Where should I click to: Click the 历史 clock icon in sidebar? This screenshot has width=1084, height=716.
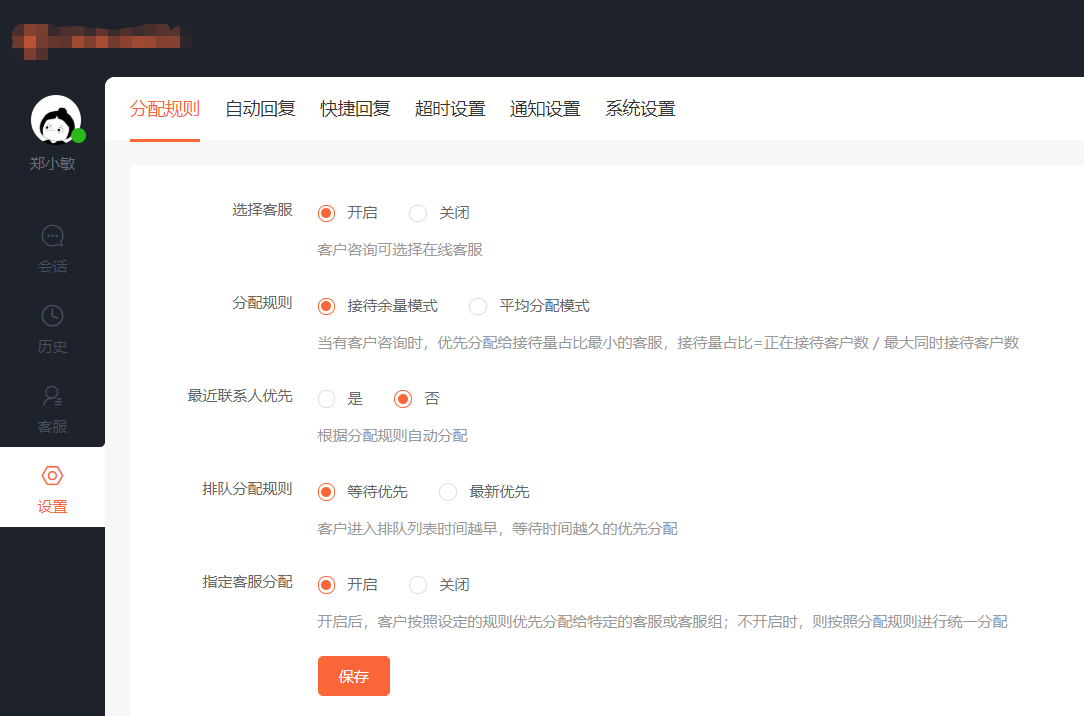click(x=52, y=316)
